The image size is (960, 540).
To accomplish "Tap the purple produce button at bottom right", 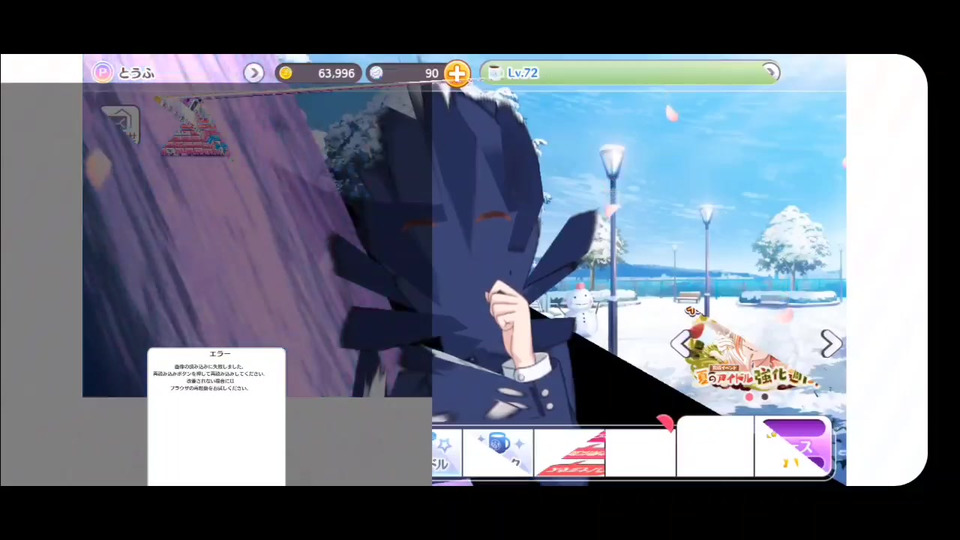I will [793, 447].
